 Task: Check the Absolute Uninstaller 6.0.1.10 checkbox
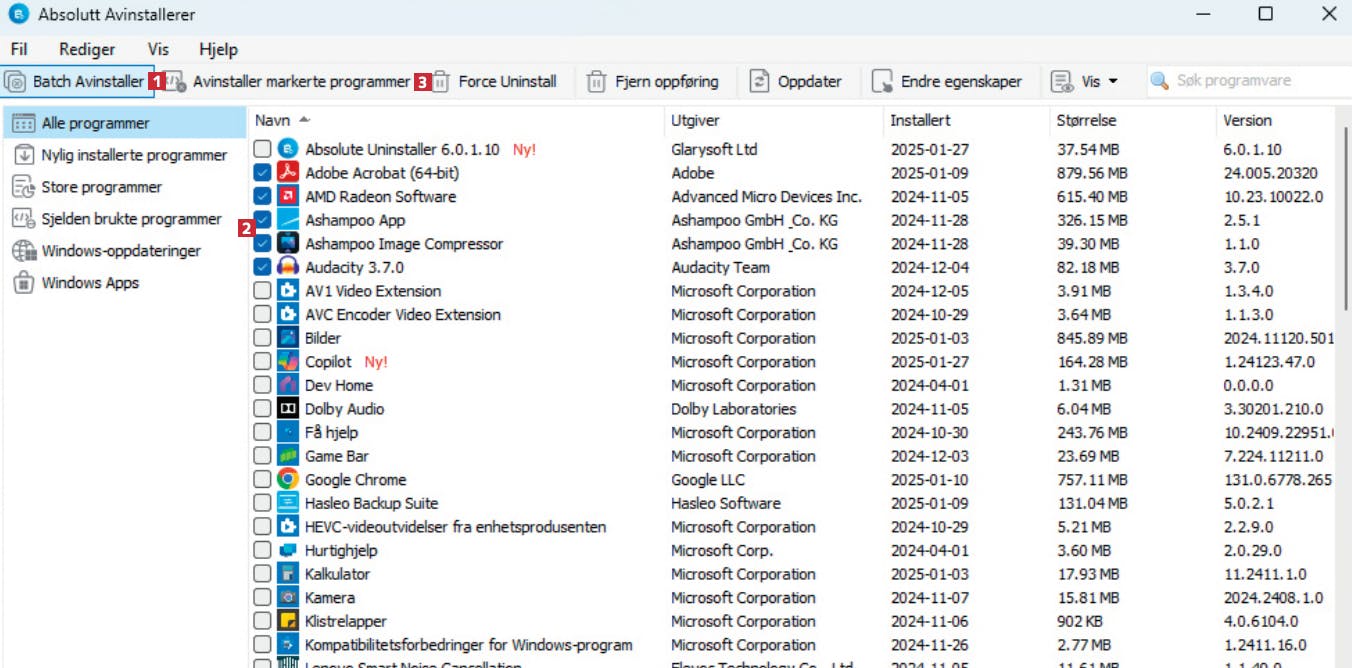point(262,149)
